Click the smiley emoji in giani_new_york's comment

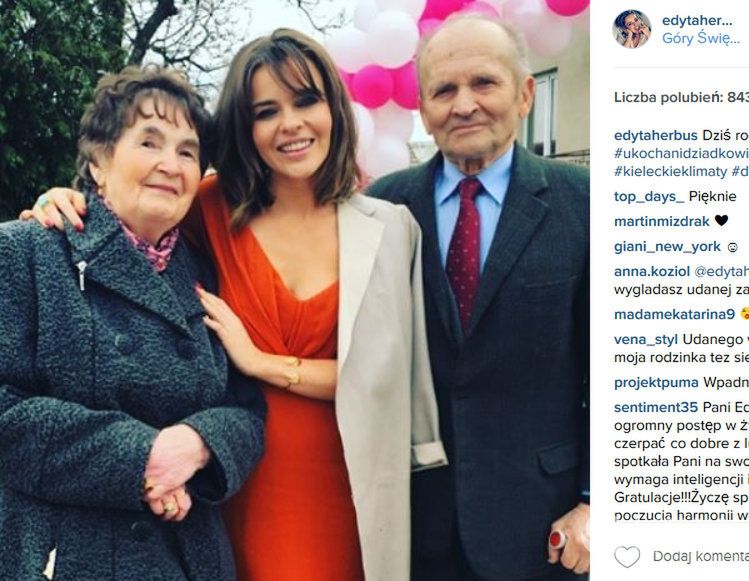pos(732,247)
